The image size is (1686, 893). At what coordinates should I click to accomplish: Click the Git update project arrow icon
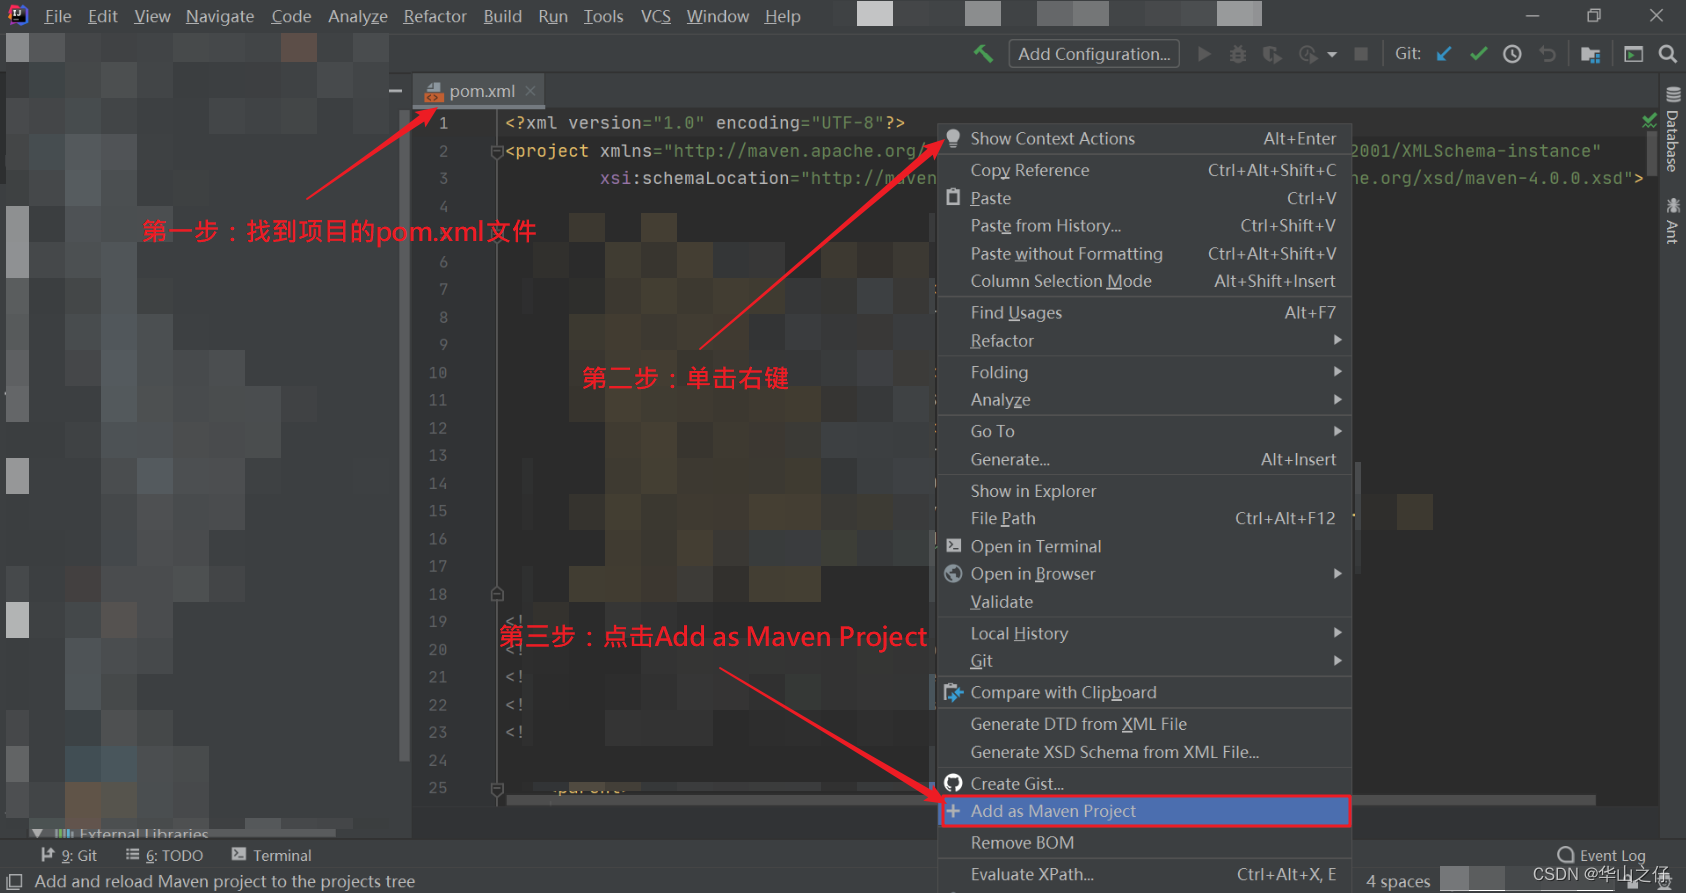(1443, 54)
